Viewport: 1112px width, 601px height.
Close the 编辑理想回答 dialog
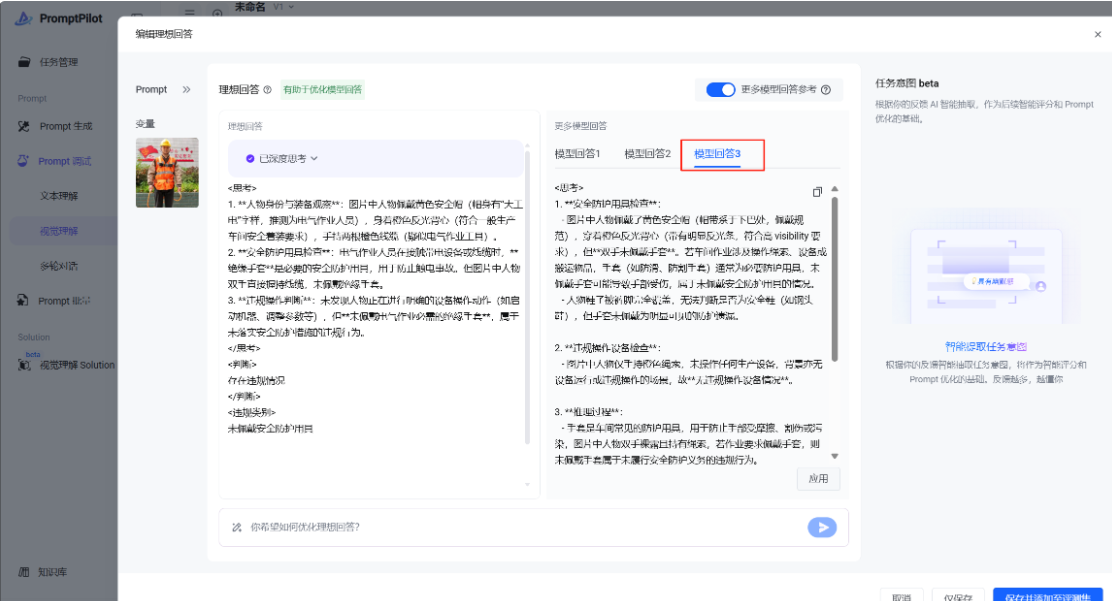(x=1097, y=34)
